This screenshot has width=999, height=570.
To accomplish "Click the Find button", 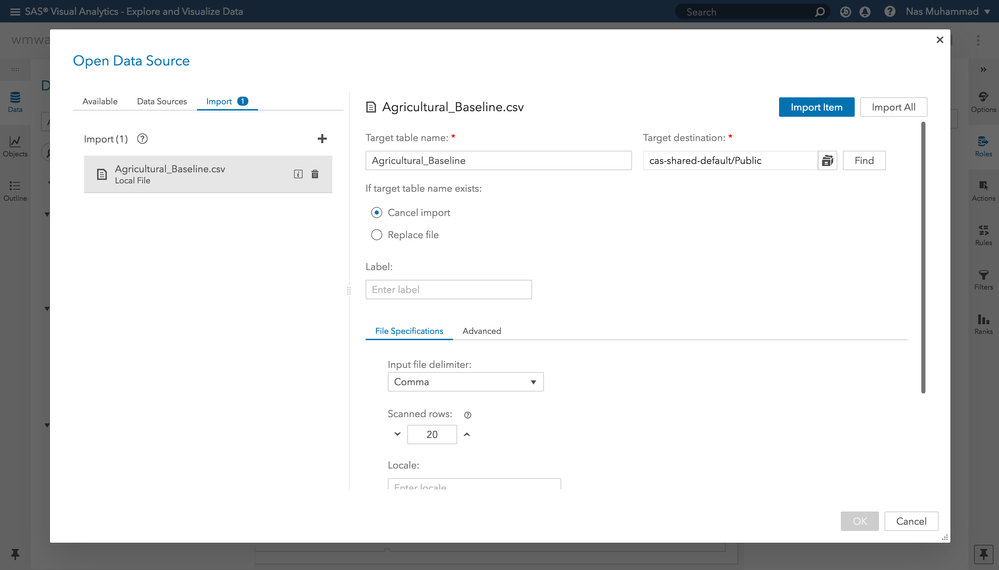I will click(864, 160).
